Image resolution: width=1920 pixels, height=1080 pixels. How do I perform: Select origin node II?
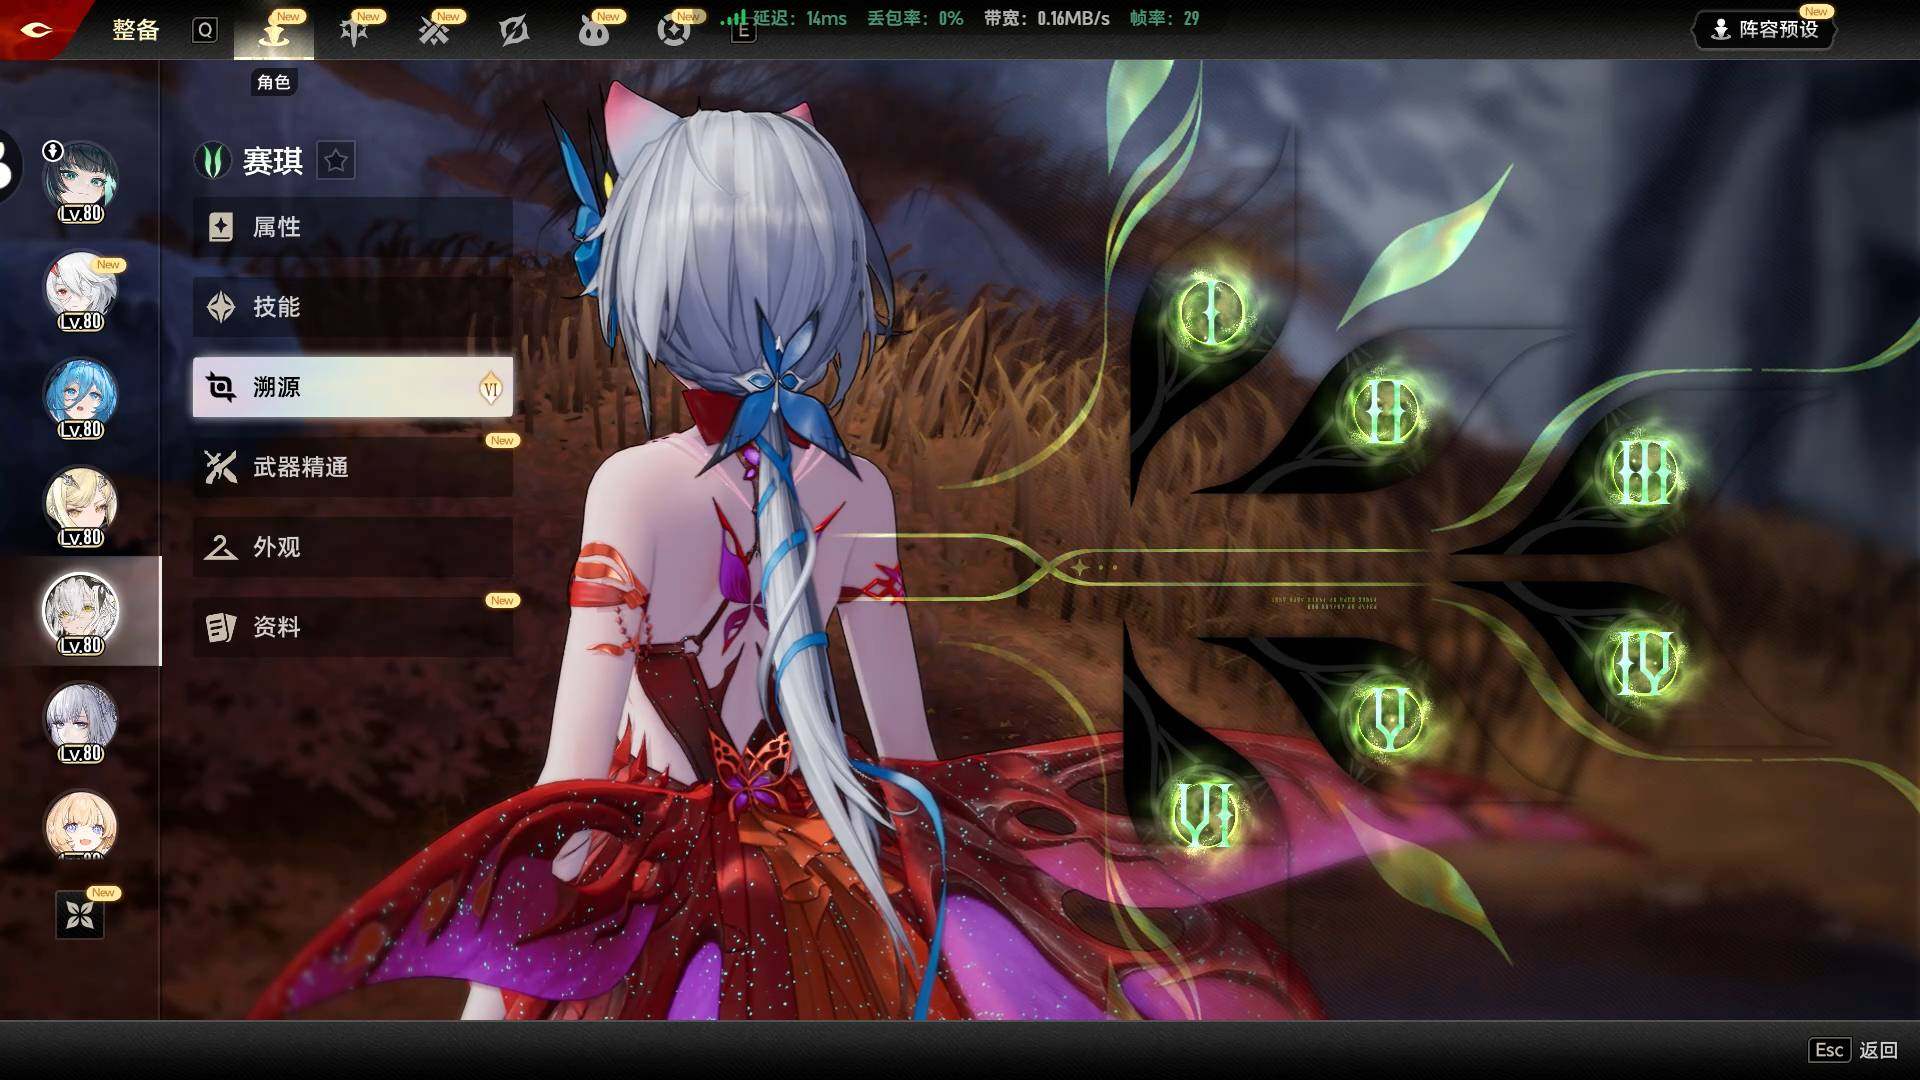tap(1385, 411)
